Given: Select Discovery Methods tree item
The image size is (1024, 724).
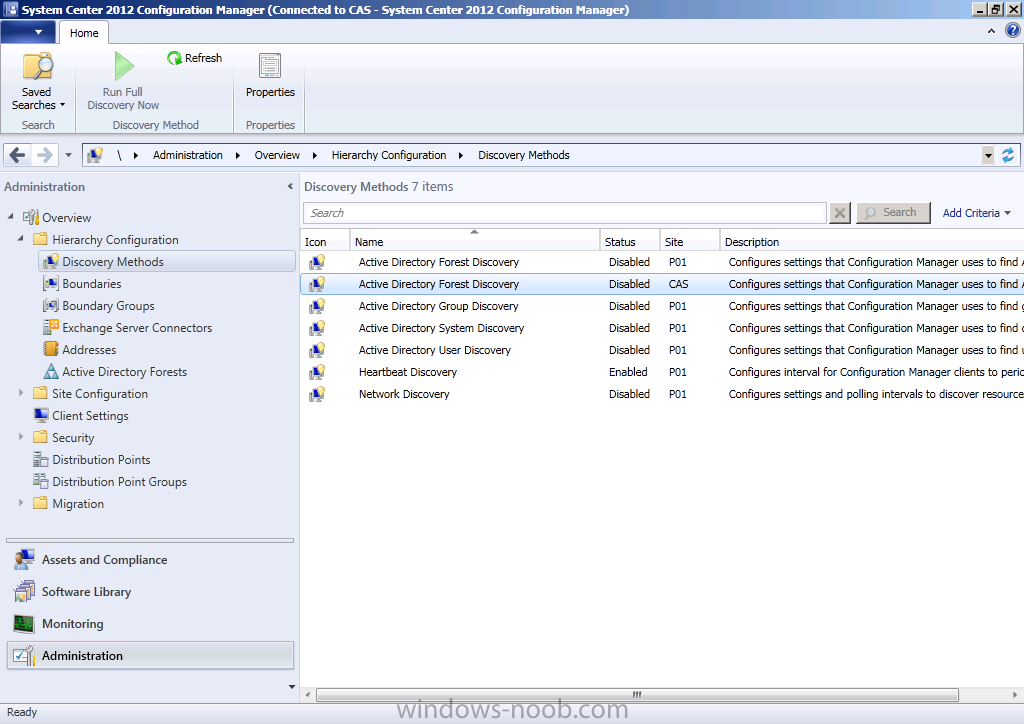Looking at the screenshot, I should click(167, 261).
